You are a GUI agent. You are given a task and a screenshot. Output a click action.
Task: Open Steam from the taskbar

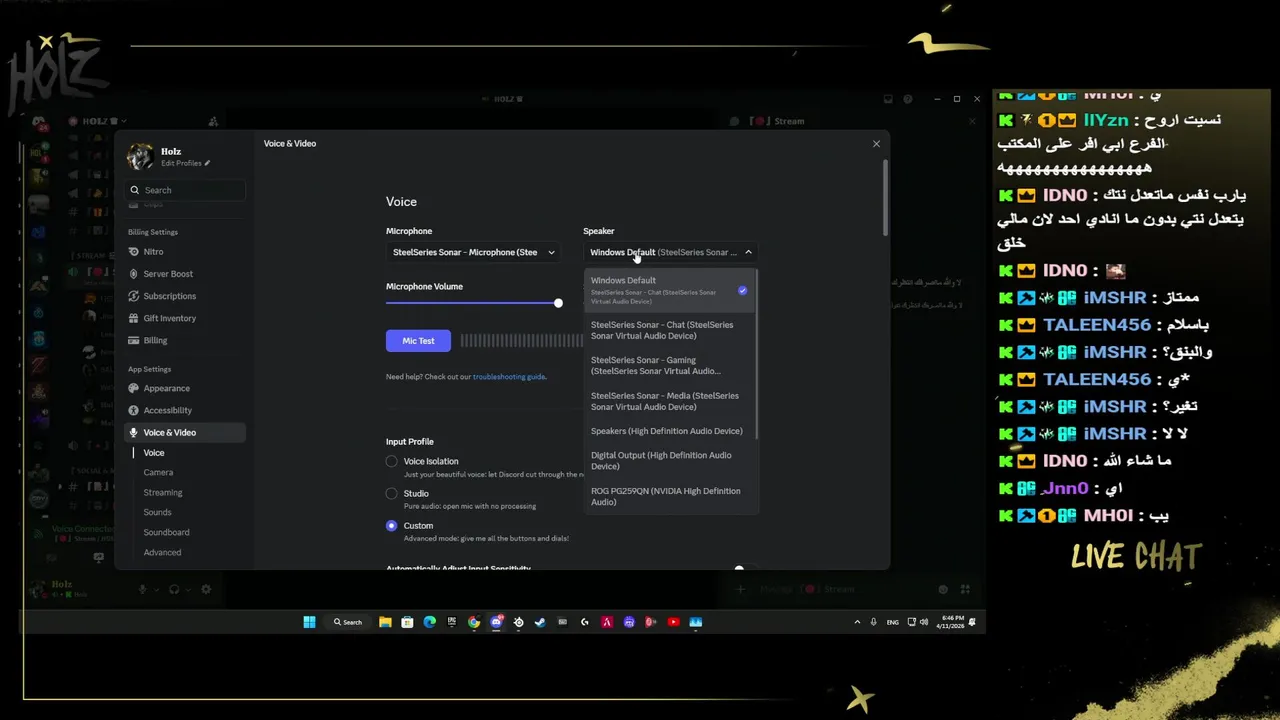click(x=540, y=622)
